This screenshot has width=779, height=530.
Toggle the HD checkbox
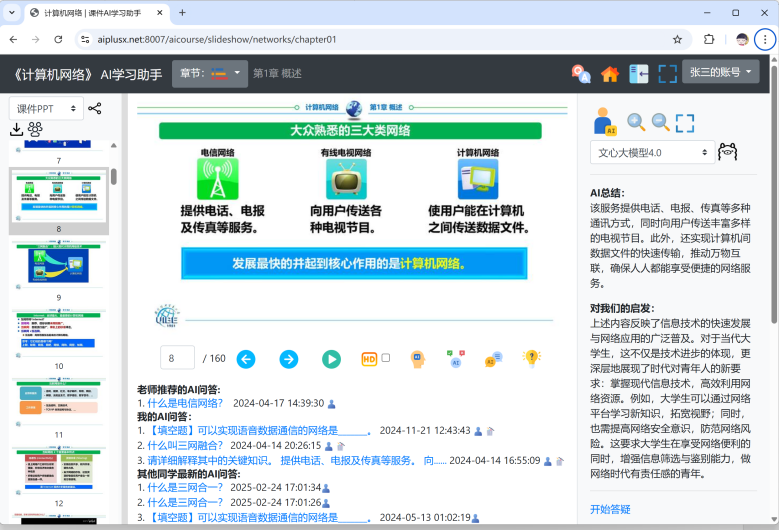coord(386,358)
